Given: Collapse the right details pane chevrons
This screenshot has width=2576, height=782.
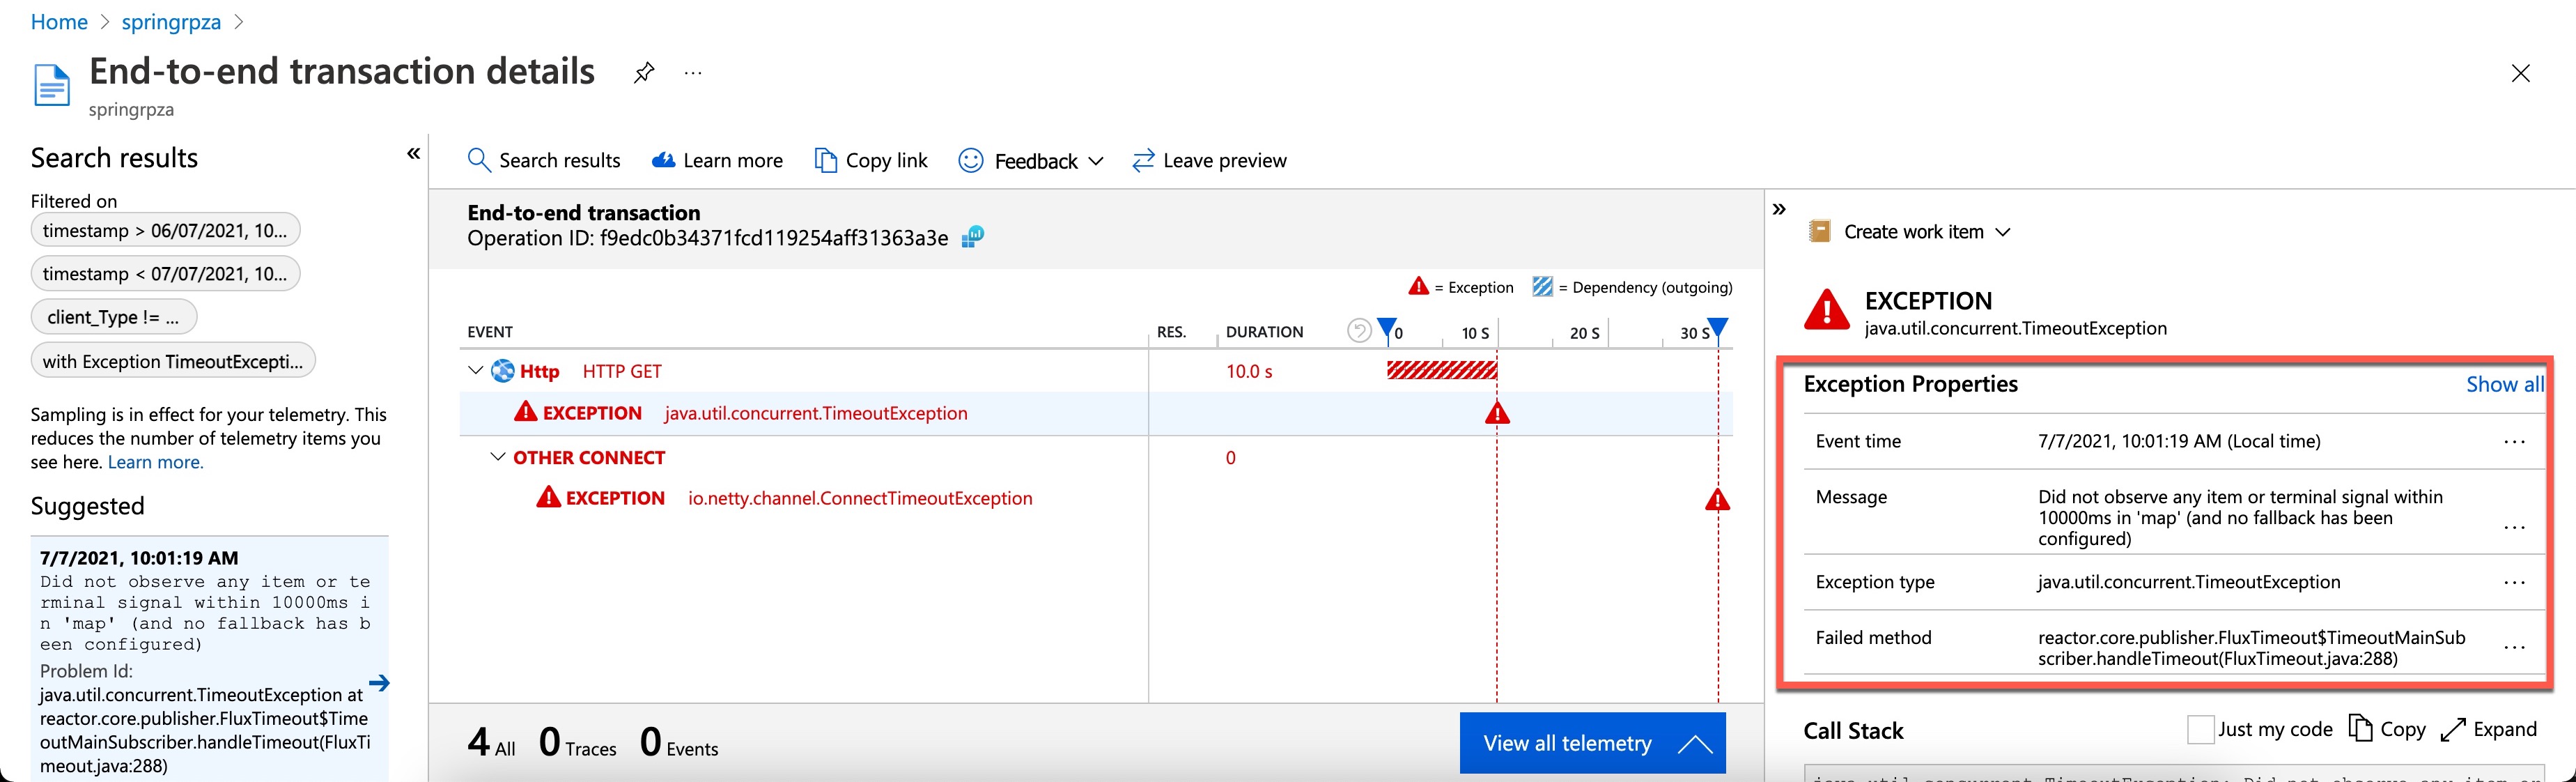Looking at the screenshot, I should 1779,209.
